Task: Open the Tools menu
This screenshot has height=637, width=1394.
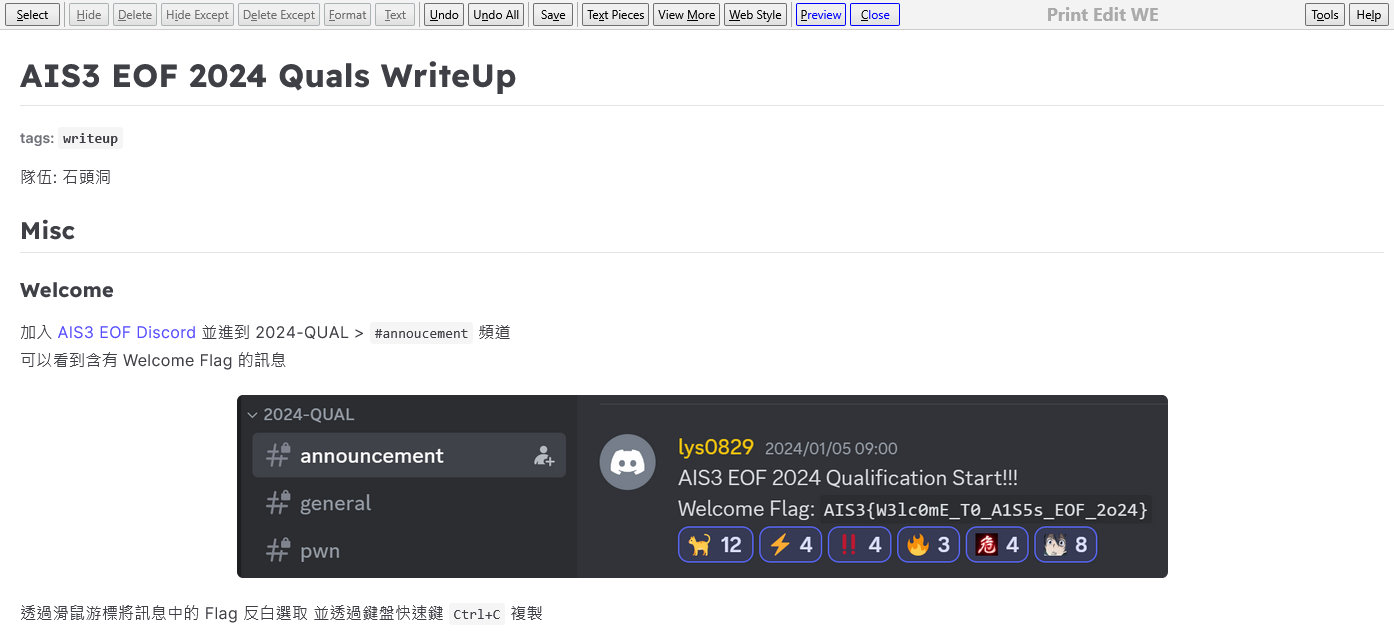Action: point(1324,15)
